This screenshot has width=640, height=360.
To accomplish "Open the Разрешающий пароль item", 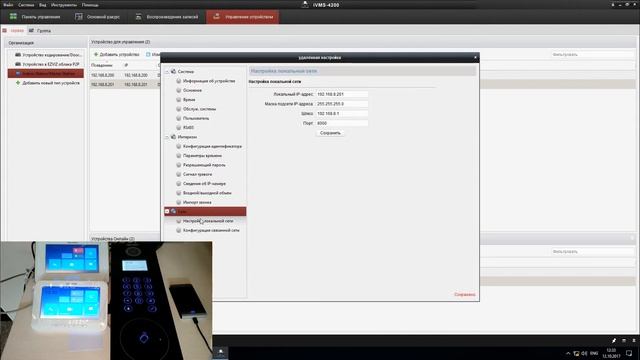I will (x=204, y=165).
